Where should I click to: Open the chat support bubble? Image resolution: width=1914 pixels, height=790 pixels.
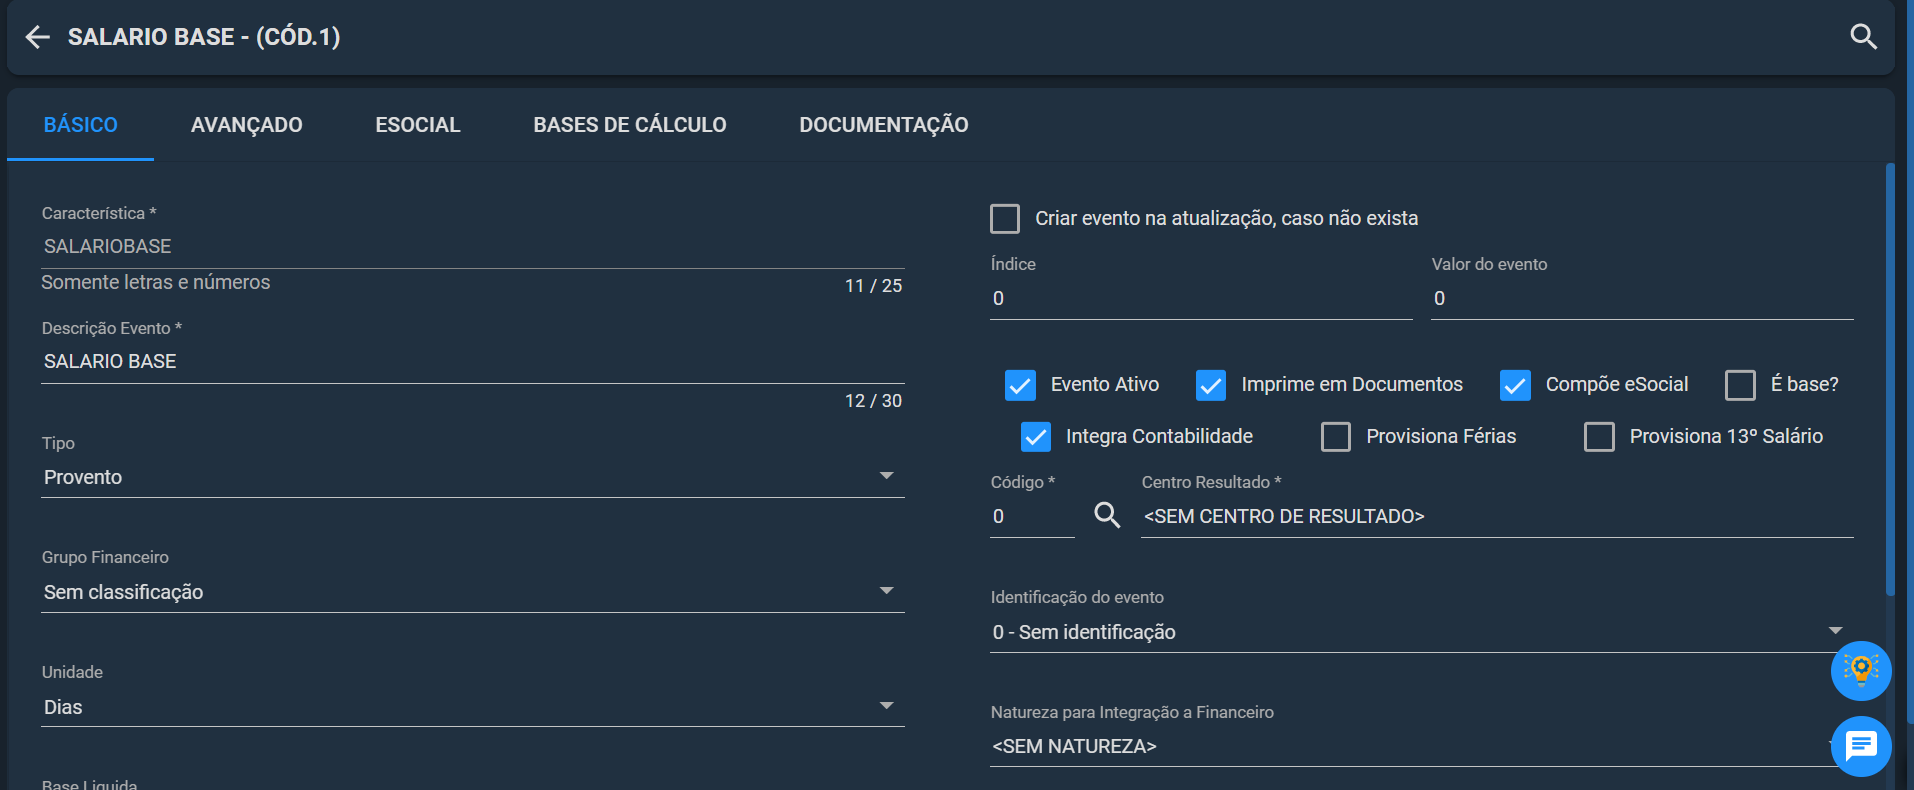1861,746
